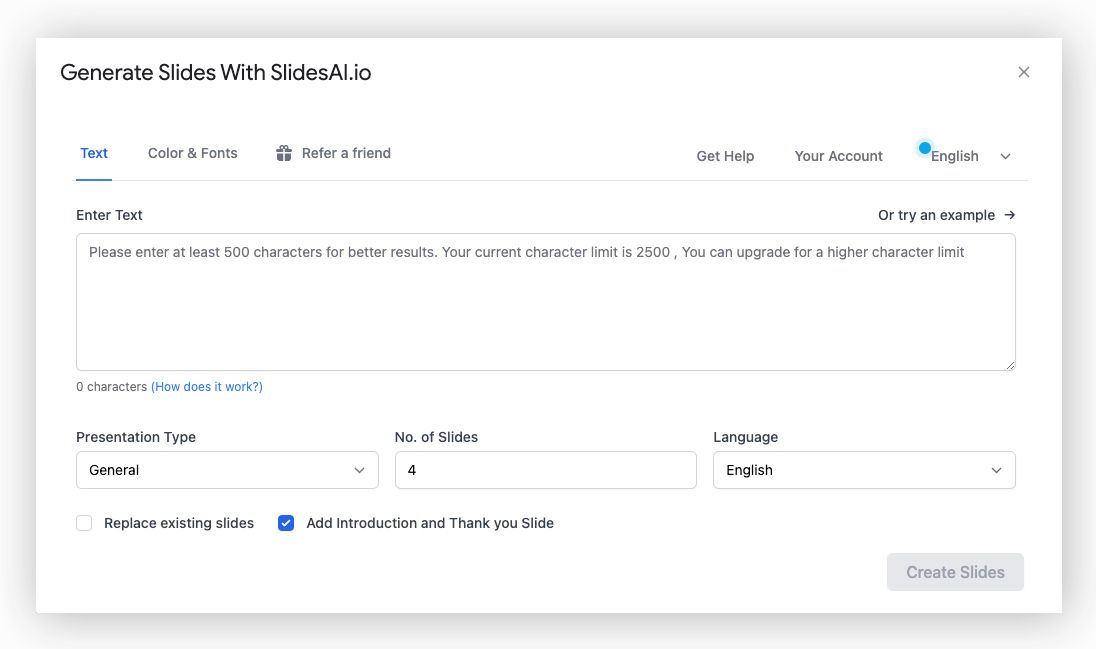Image resolution: width=1096 pixels, height=649 pixels.
Task: Open the Refer a friend tab
Action: (346, 153)
